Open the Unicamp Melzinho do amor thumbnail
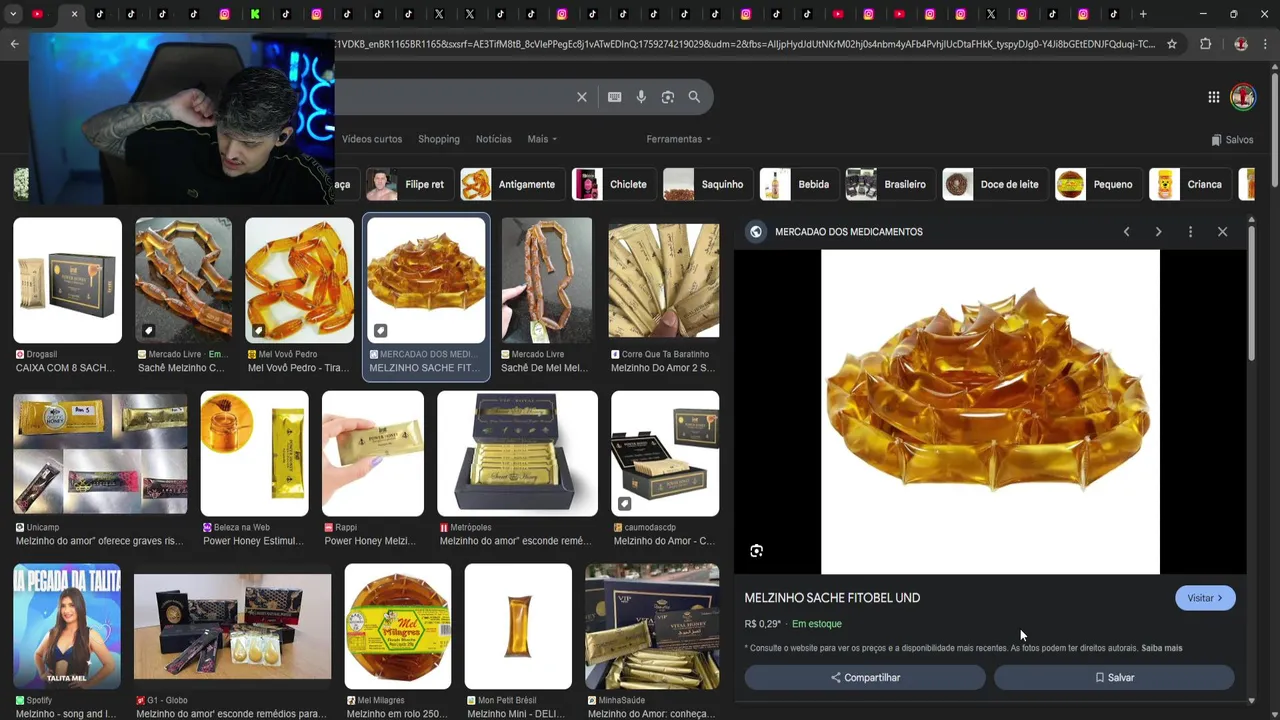The height and width of the screenshot is (720, 1280). click(100, 453)
